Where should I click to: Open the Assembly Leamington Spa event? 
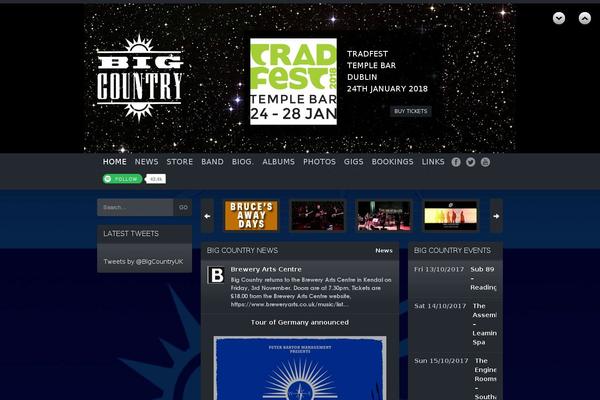(484, 324)
